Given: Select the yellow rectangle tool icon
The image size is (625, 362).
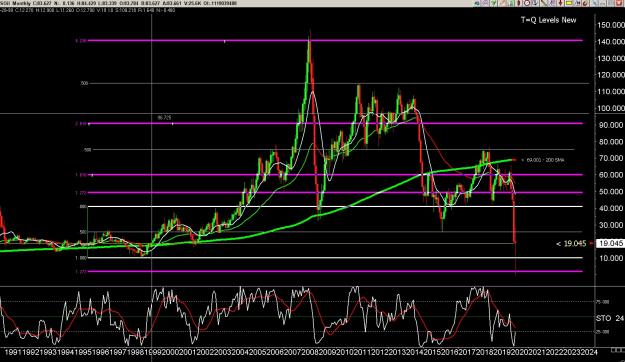Looking at the screenshot, I should pos(569,3).
